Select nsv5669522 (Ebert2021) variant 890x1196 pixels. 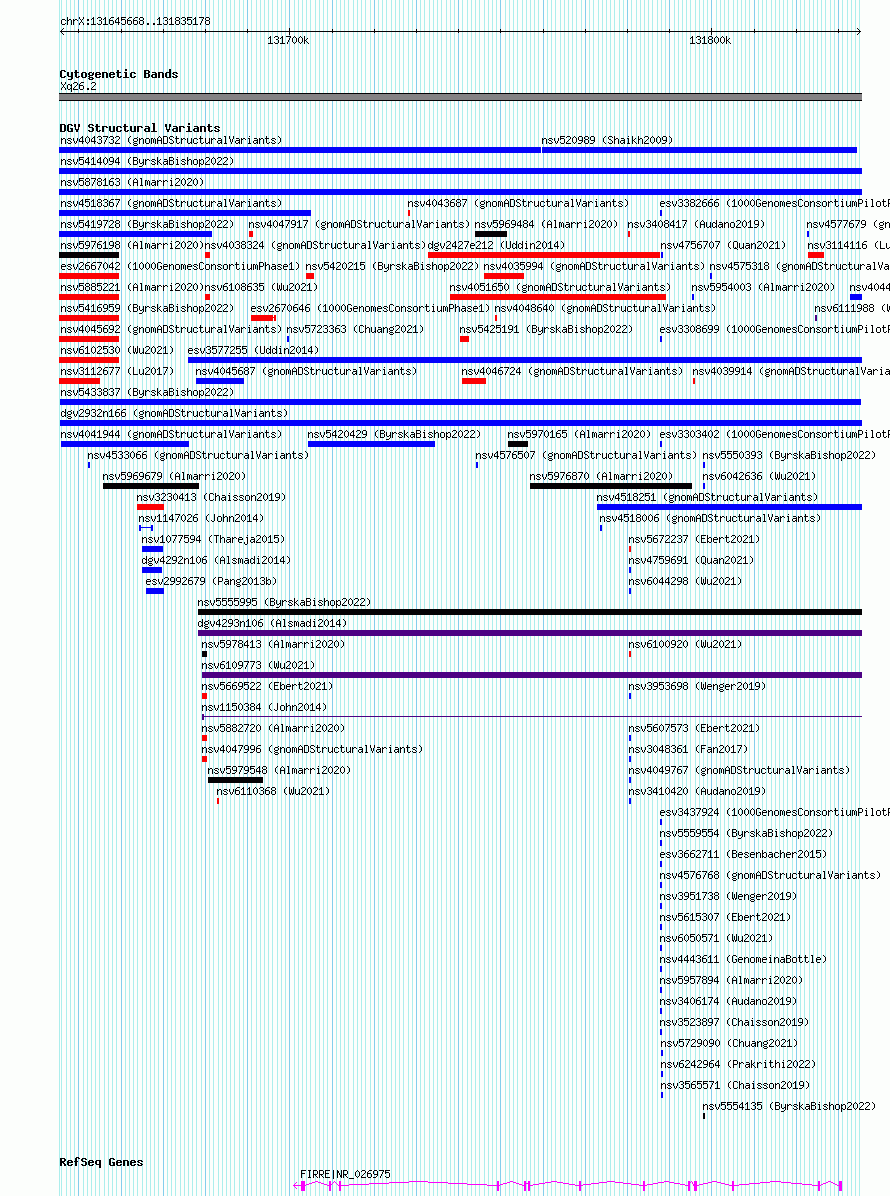coord(268,686)
